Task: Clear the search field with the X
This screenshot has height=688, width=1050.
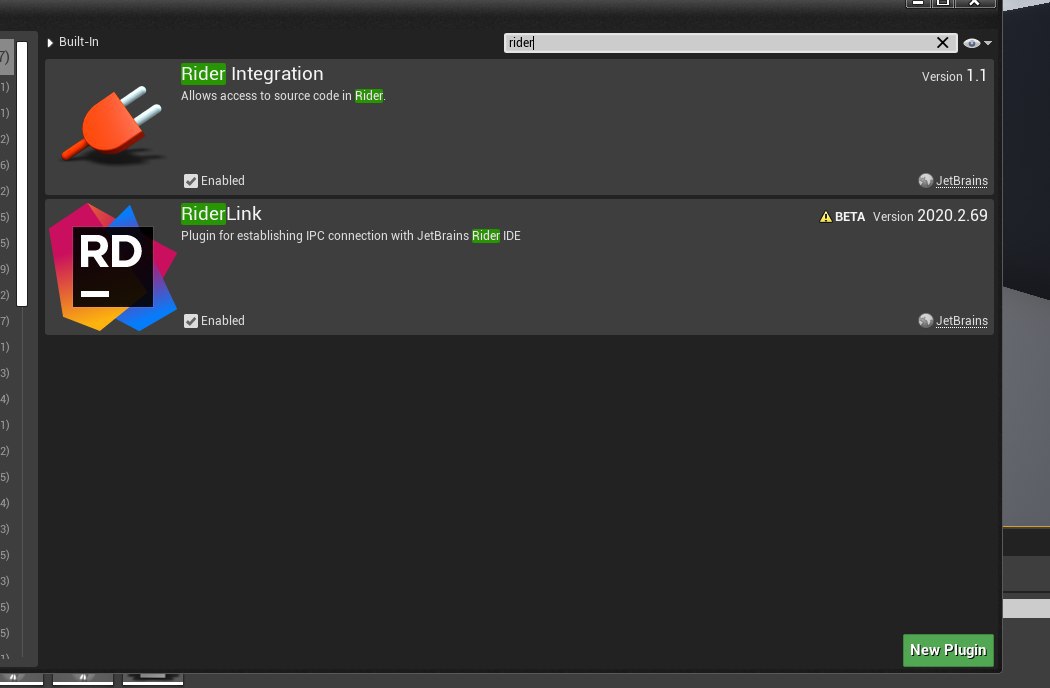Action: click(x=942, y=43)
